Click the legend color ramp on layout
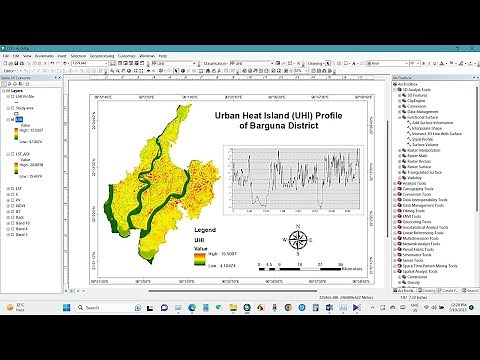Image resolution: width=480 pixels, height=360 pixels. point(200,260)
